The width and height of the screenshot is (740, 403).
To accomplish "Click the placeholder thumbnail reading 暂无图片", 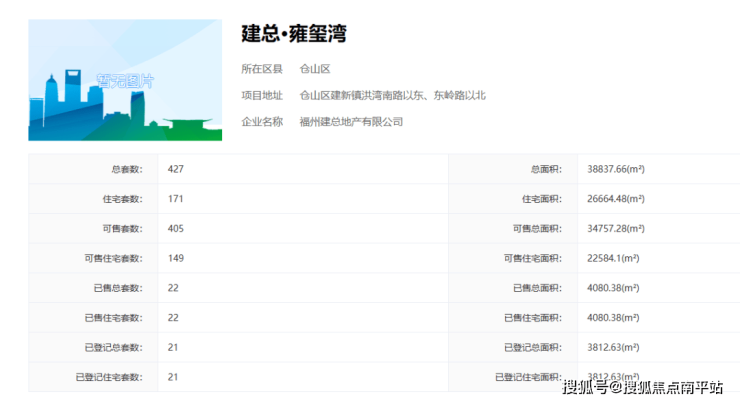I will (125, 80).
